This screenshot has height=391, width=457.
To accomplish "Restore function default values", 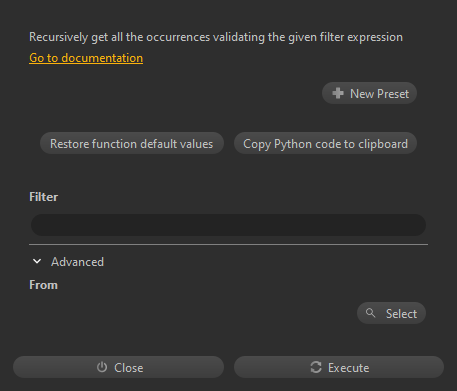I will [x=132, y=143].
